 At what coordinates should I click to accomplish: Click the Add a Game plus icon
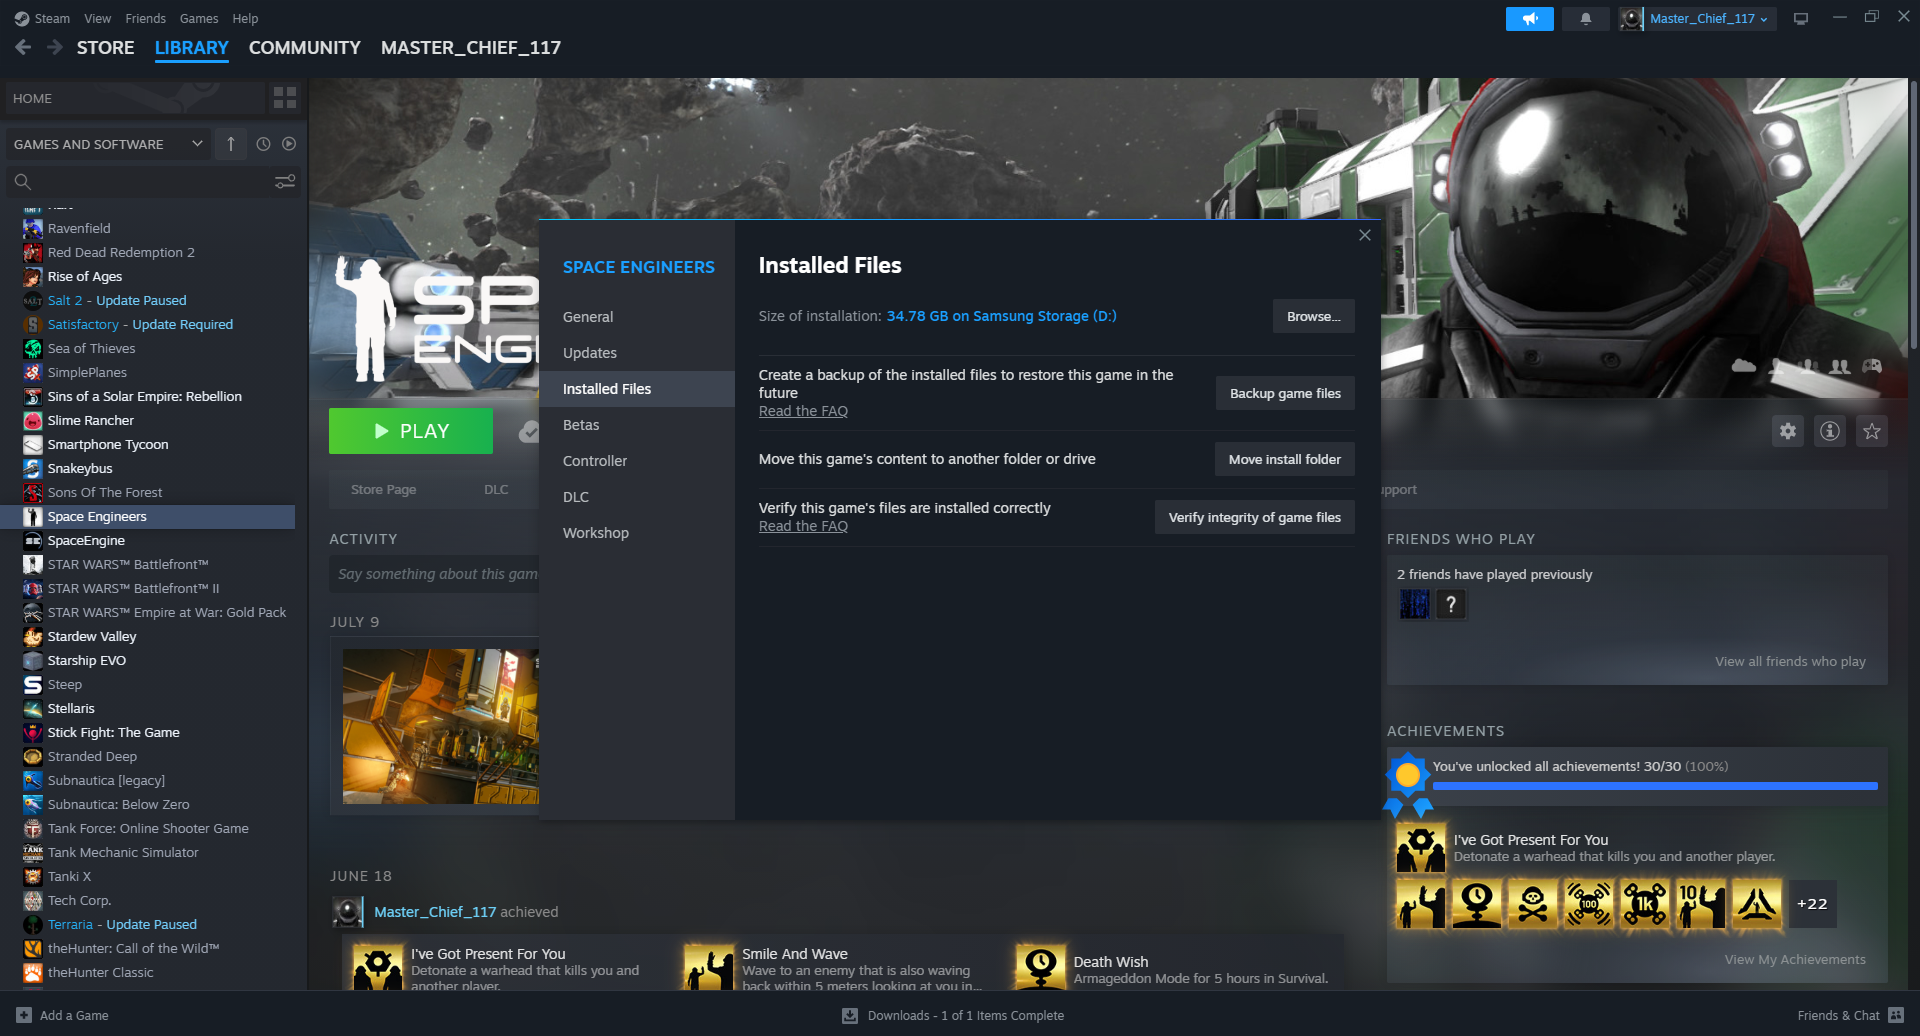click(x=24, y=1015)
